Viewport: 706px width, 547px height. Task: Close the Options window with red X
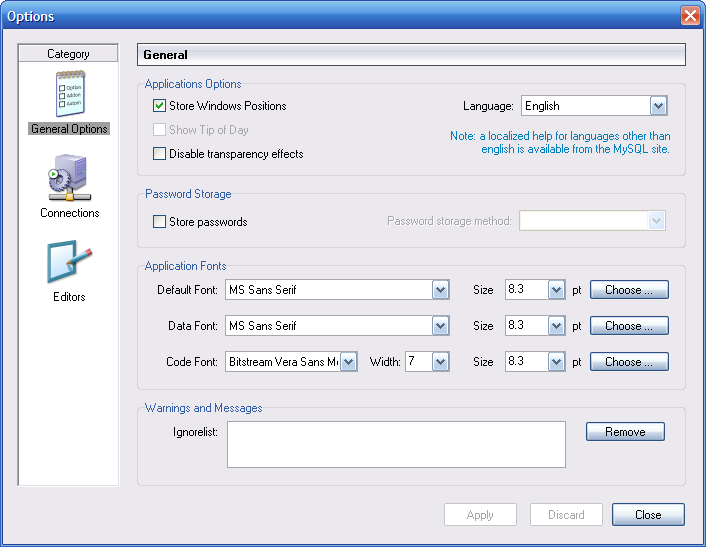689,16
